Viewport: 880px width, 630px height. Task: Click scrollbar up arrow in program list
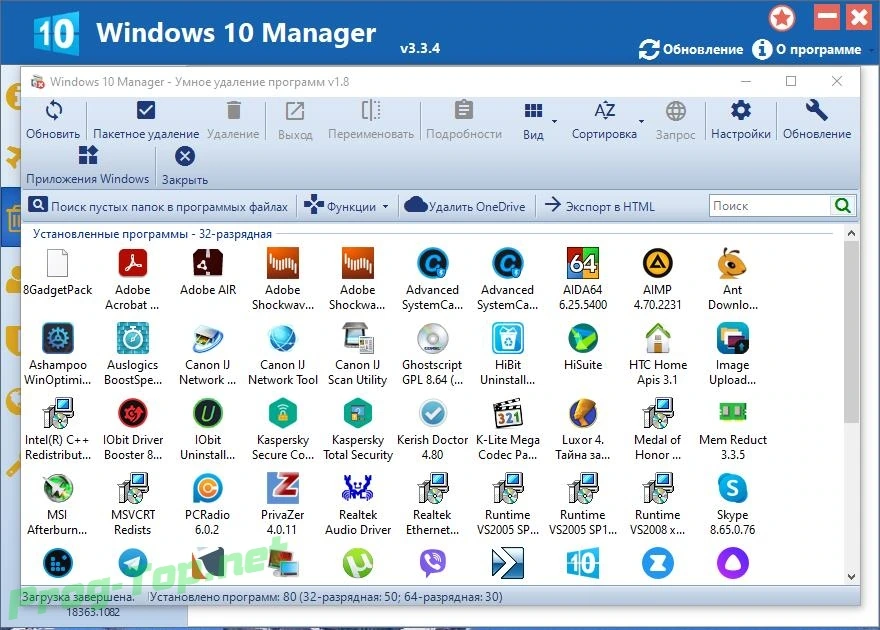(x=851, y=233)
